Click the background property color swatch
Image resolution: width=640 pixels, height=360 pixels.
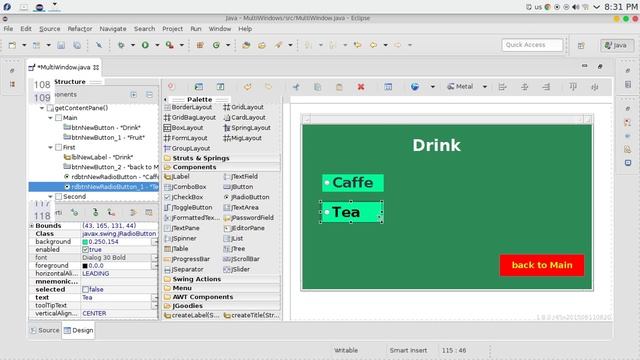[85, 242]
